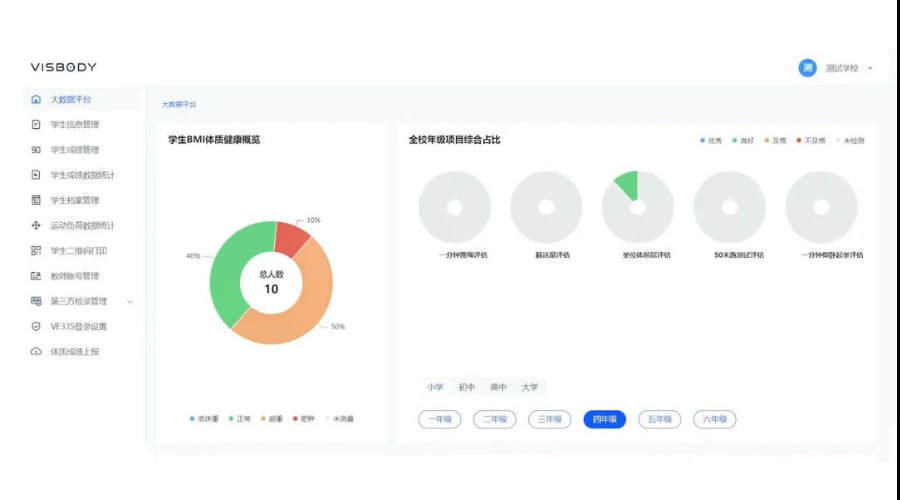This screenshot has height=500, width=900.
Task: Click the document icon for 学生信息管理
Action: (36, 125)
